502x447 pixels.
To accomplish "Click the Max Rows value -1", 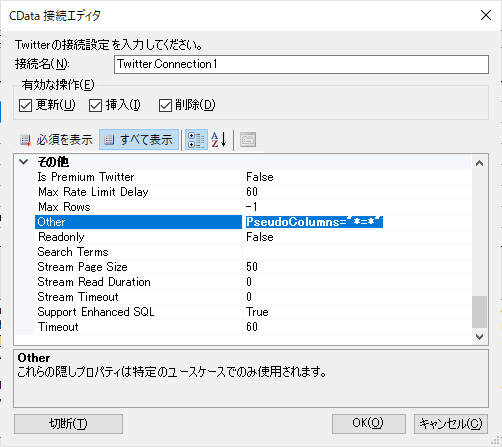I will click(x=357, y=207).
